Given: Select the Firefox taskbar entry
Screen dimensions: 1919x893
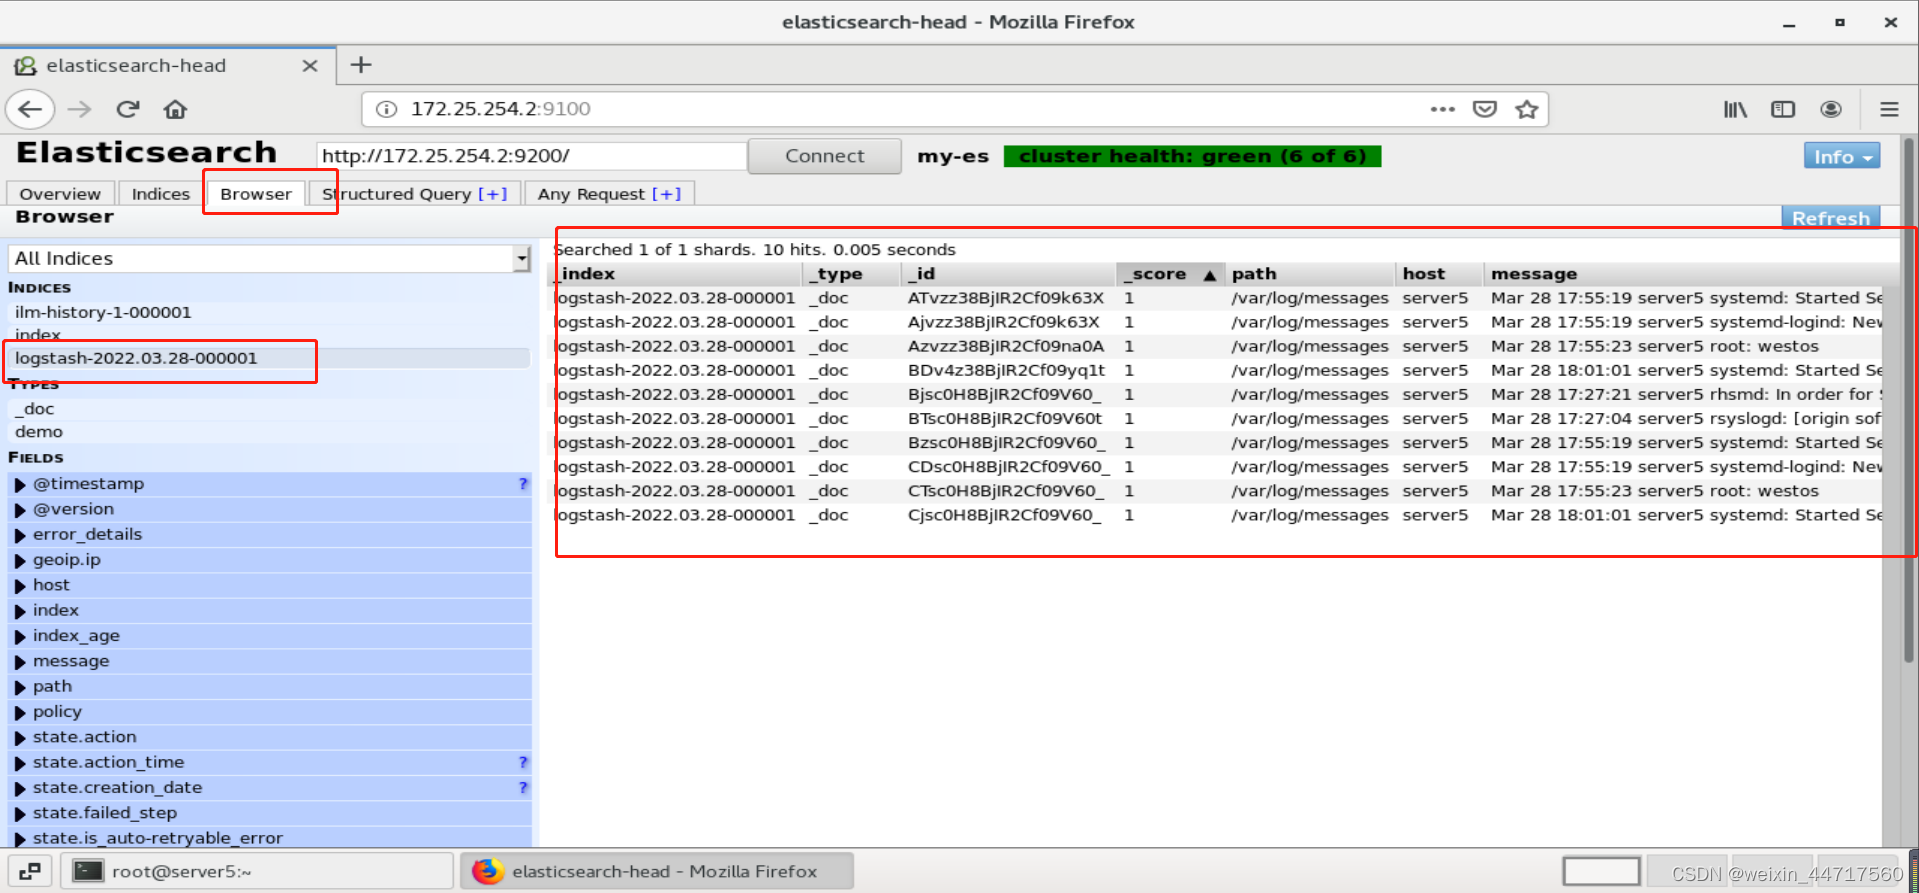Looking at the screenshot, I should pyautogui.click(x=657, y=871).
